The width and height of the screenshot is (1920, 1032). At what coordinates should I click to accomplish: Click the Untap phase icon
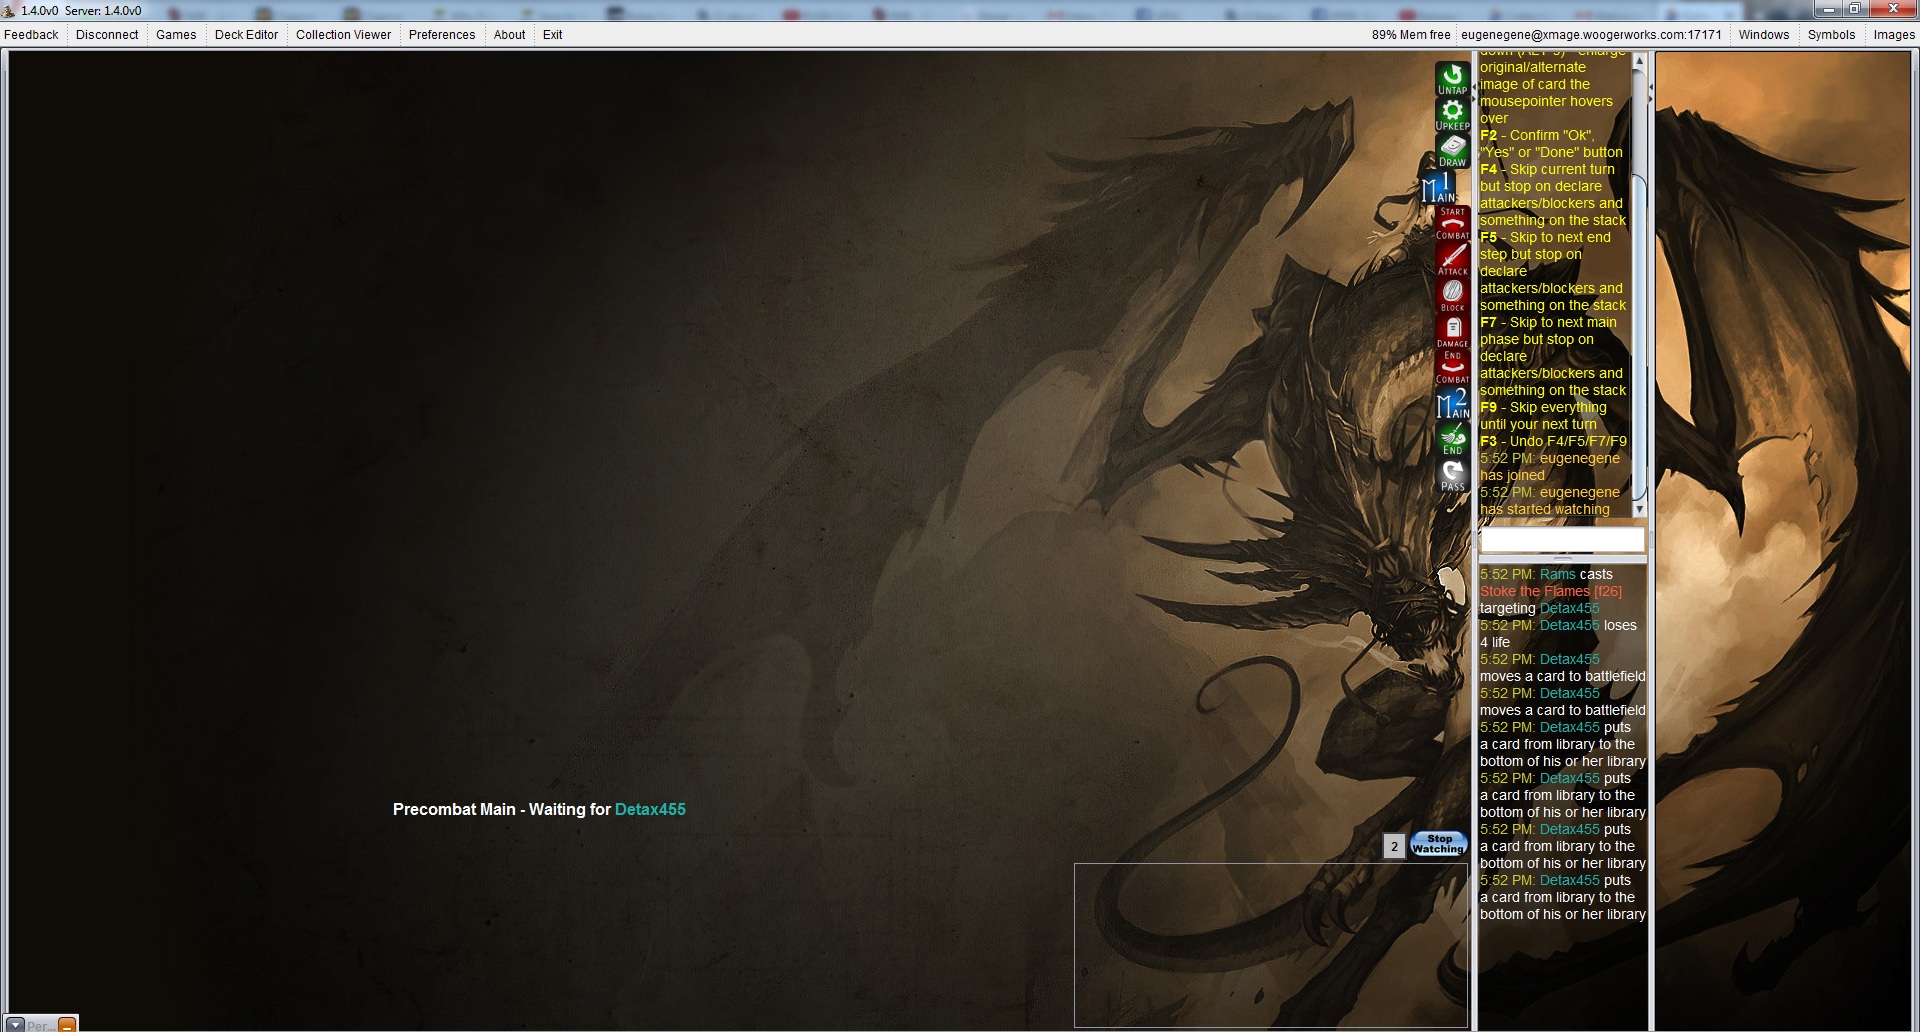click(1452, 78)
